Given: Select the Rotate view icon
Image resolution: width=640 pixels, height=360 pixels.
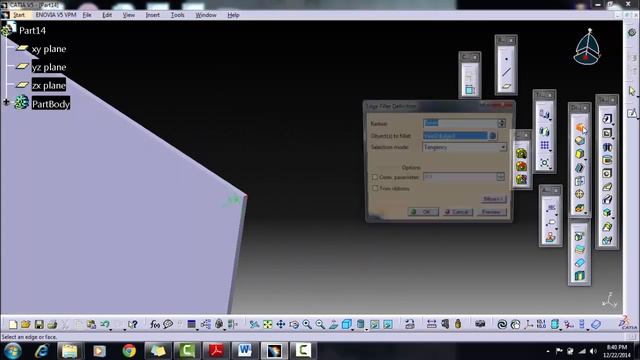Looking at the screenshot, I should pos(294,324).
